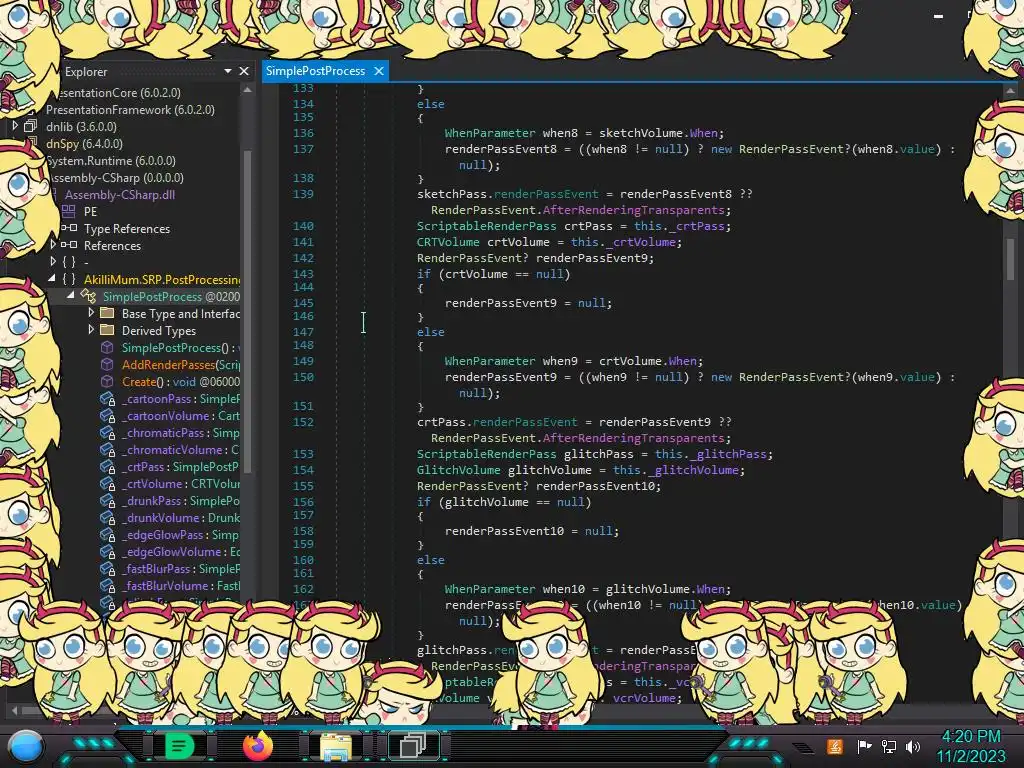This screenshot has height=768, width=1024.
Task: Click the Start orb button
Action: click(x=26, y=747)
